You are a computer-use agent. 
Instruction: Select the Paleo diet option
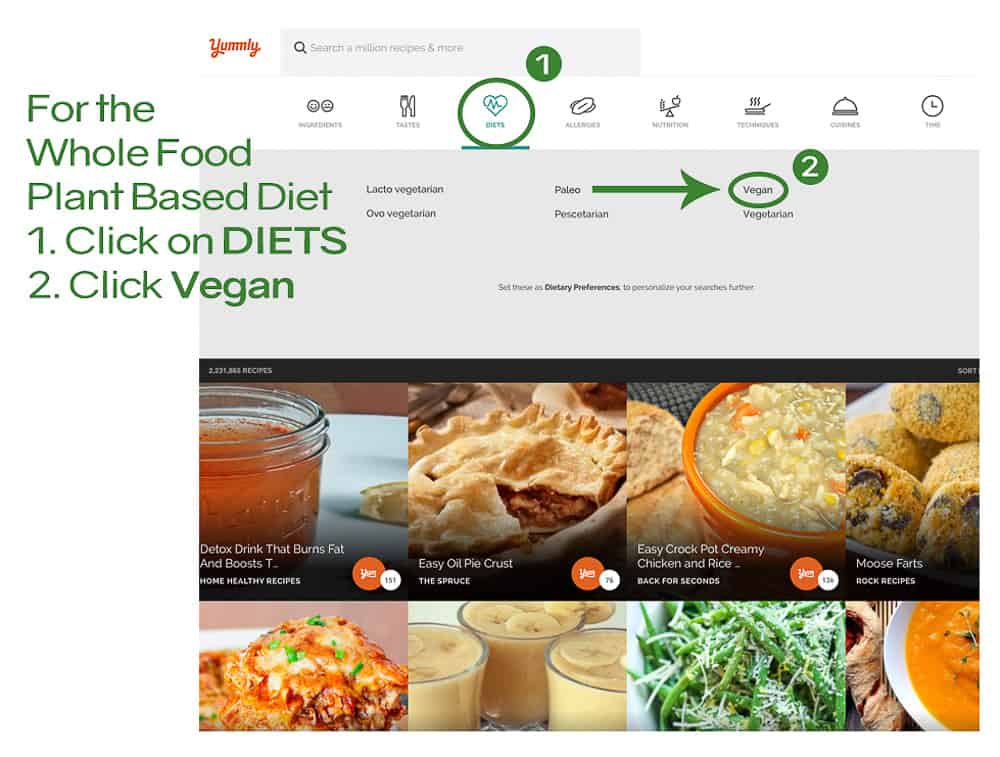(x=567, y=189)
